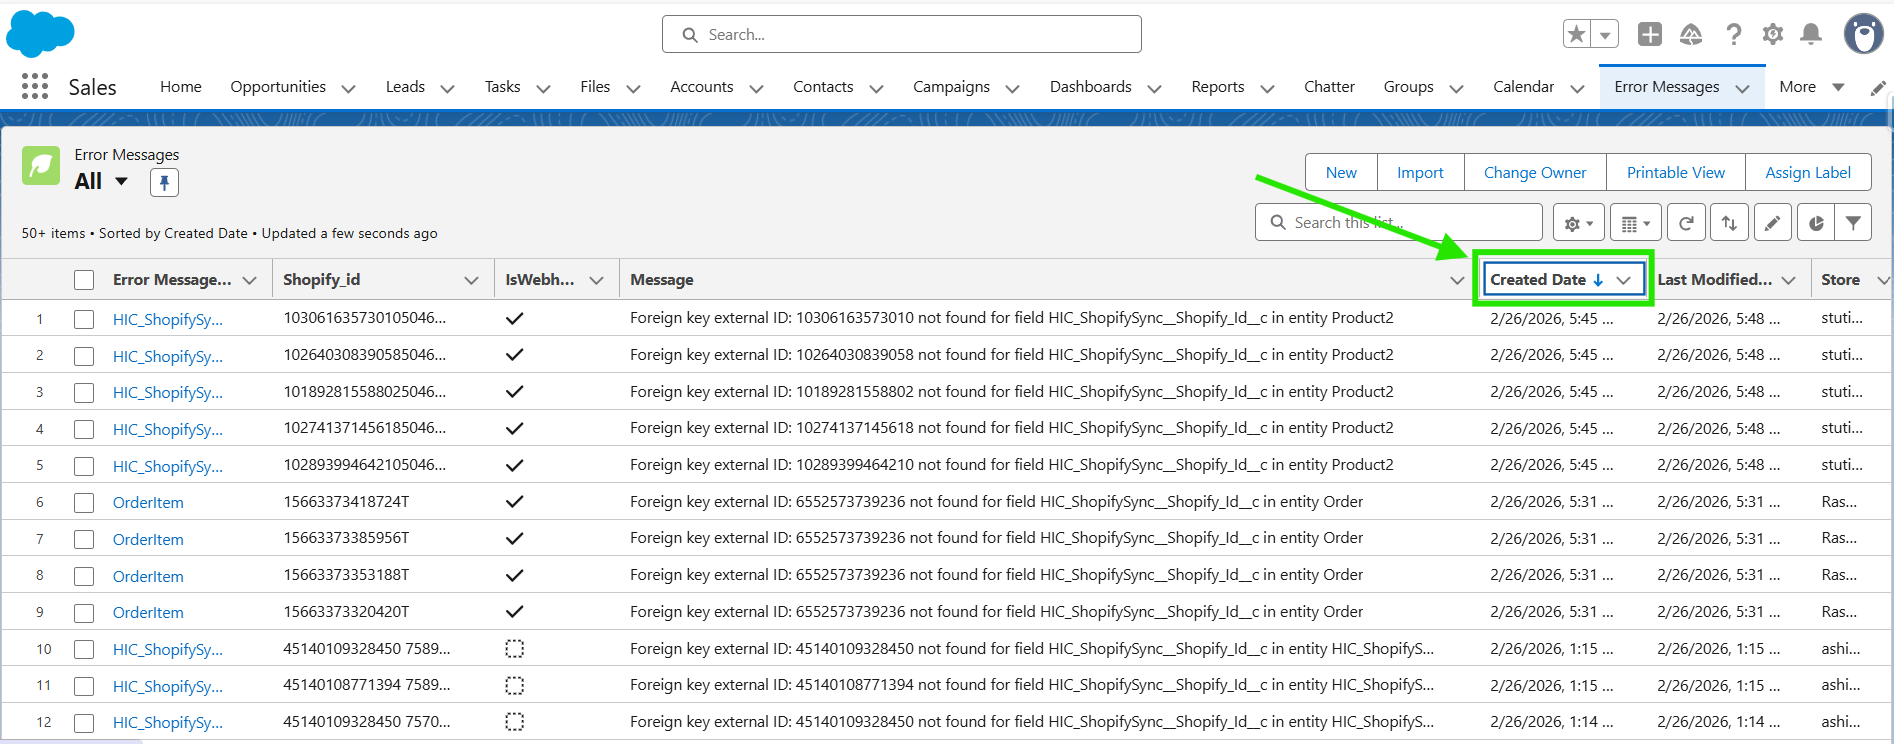Select row 6 OrderItem checkbox

point(84,503)
